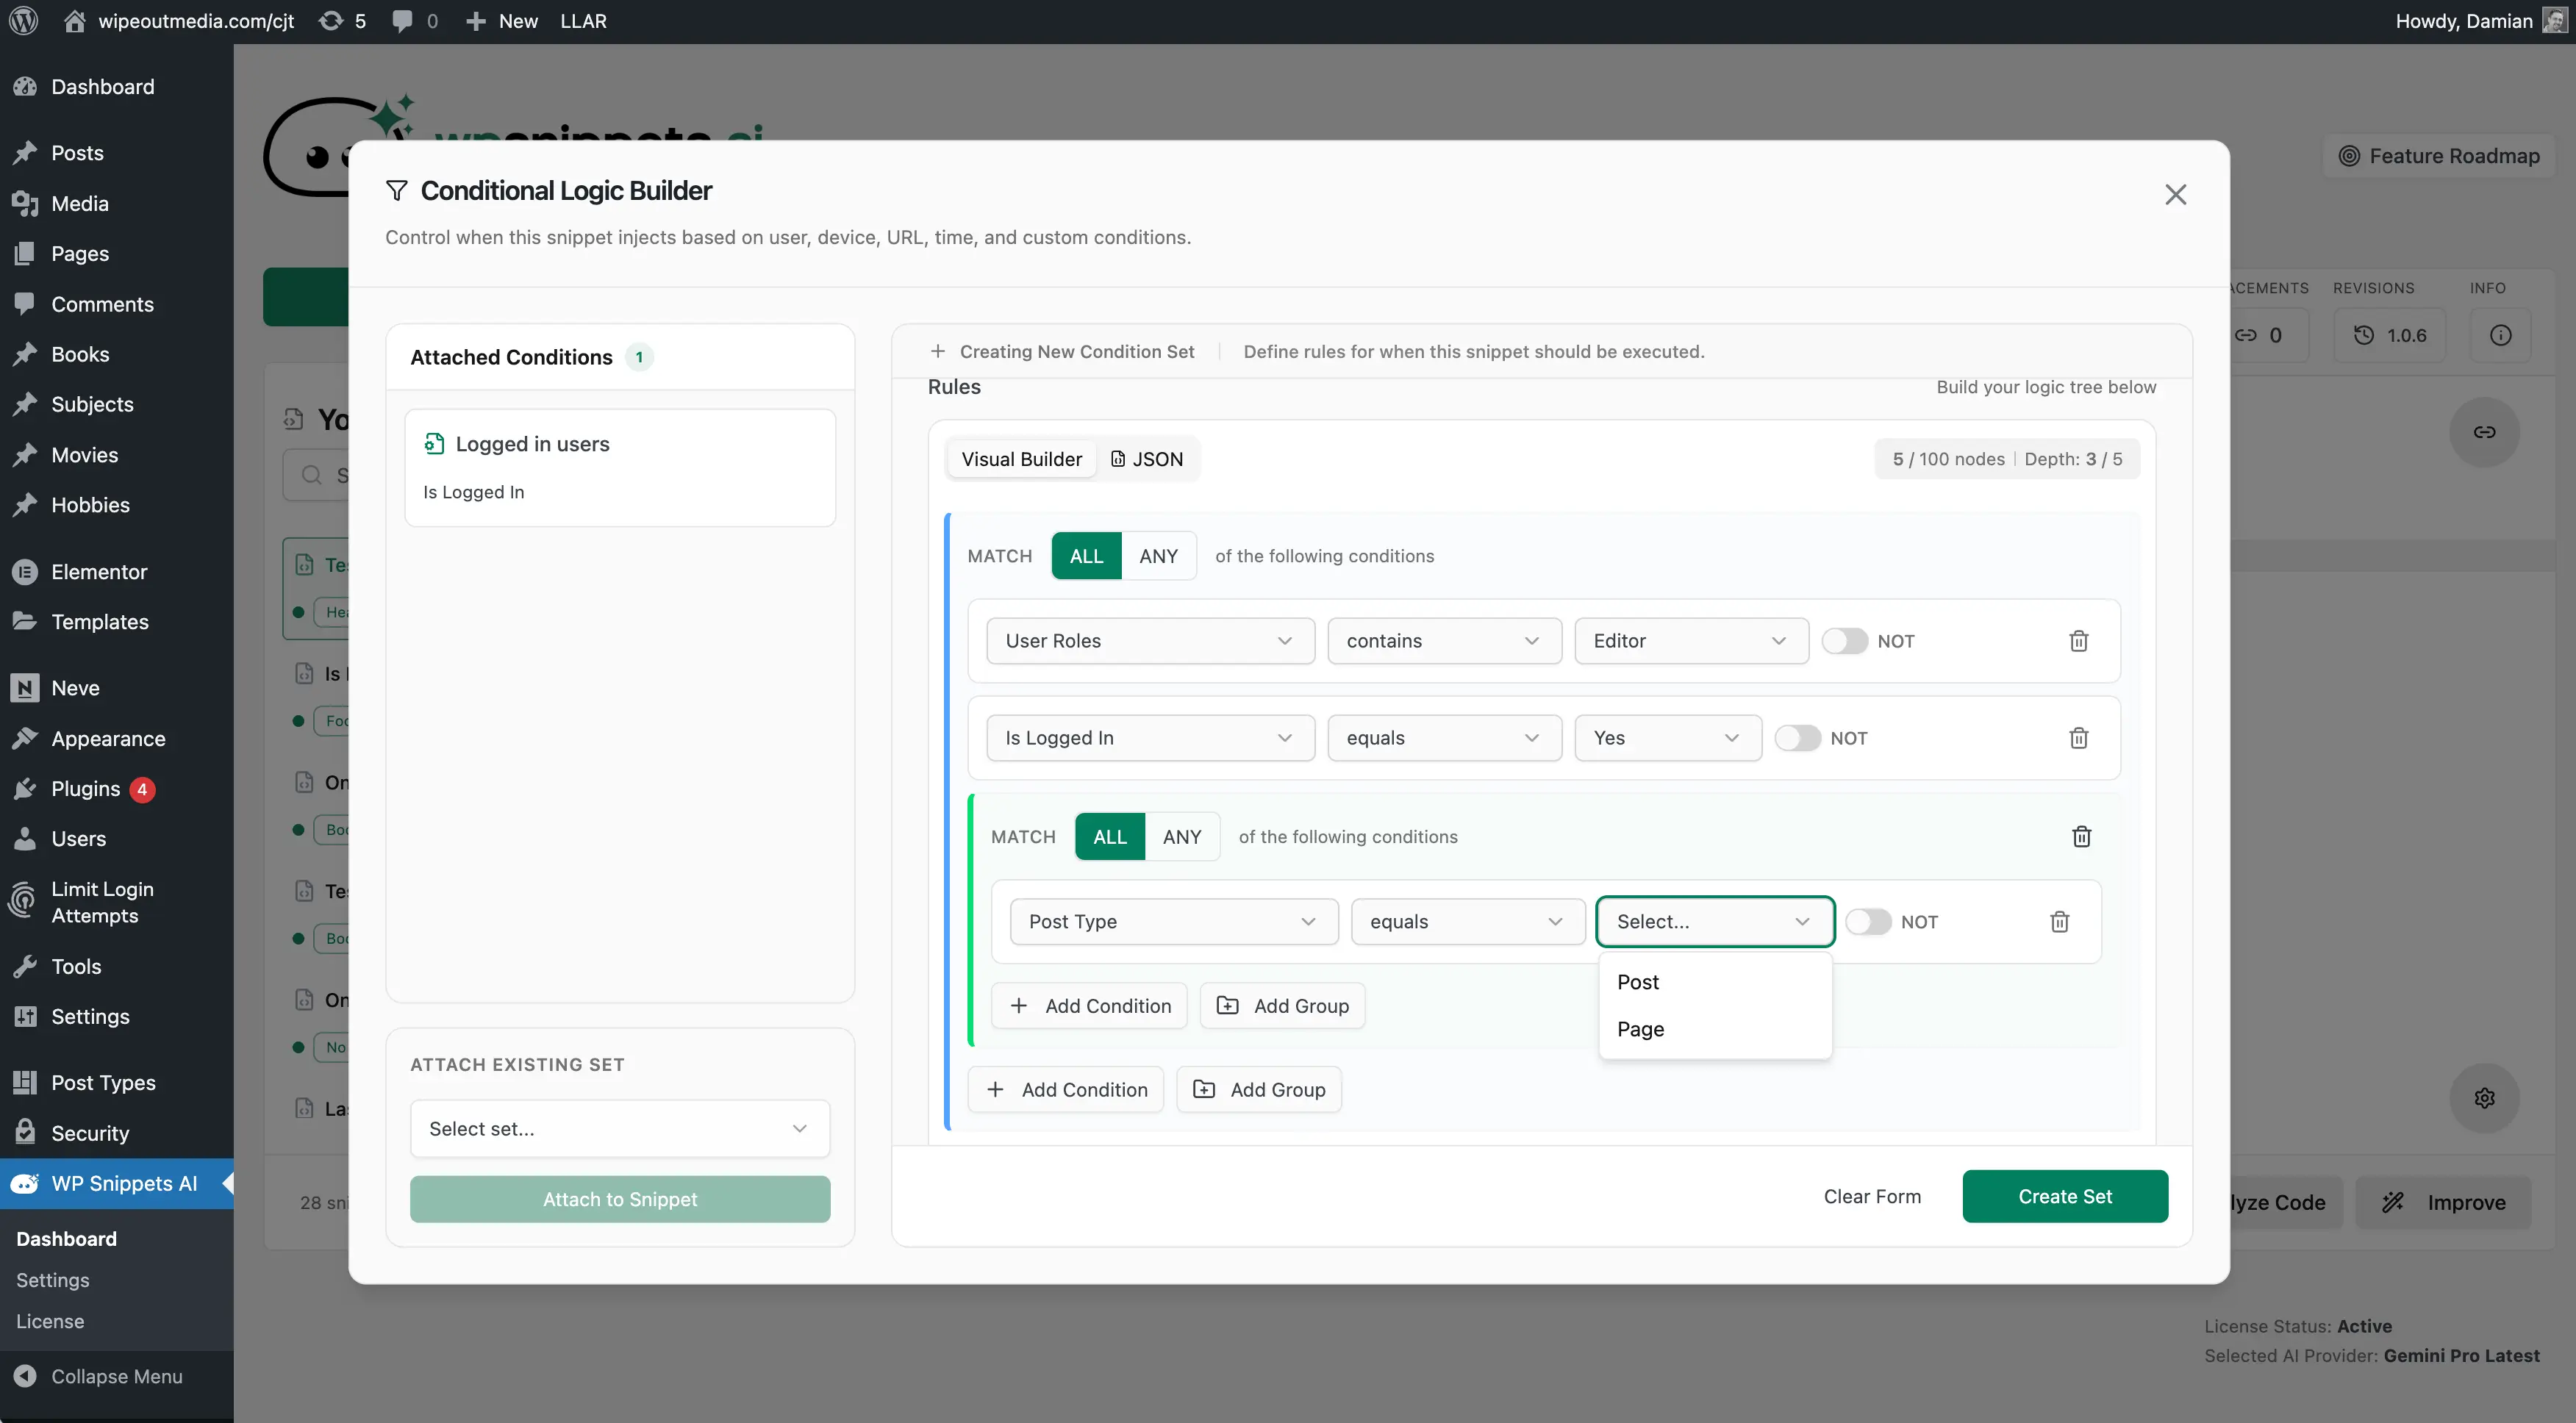
Task: Open Media in the sidebar
Action: tap(79, 204)
